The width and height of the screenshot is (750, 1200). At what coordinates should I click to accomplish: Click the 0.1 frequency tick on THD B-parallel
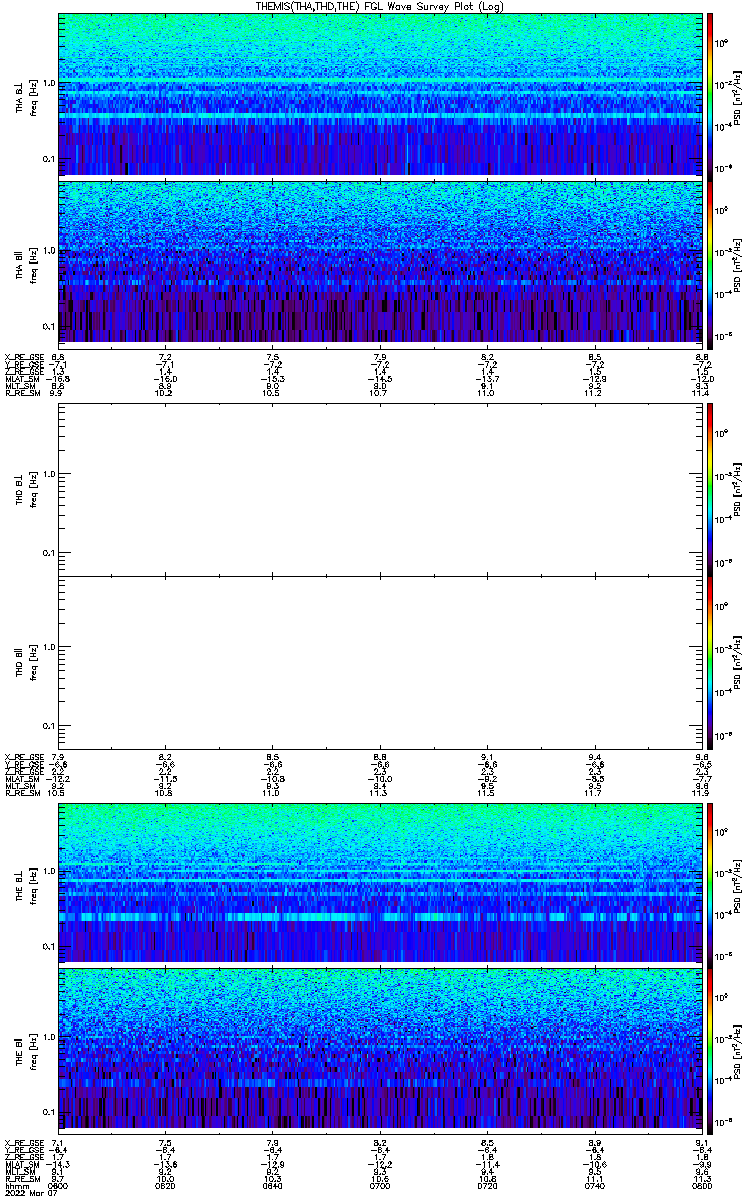[x=48, y=725]
